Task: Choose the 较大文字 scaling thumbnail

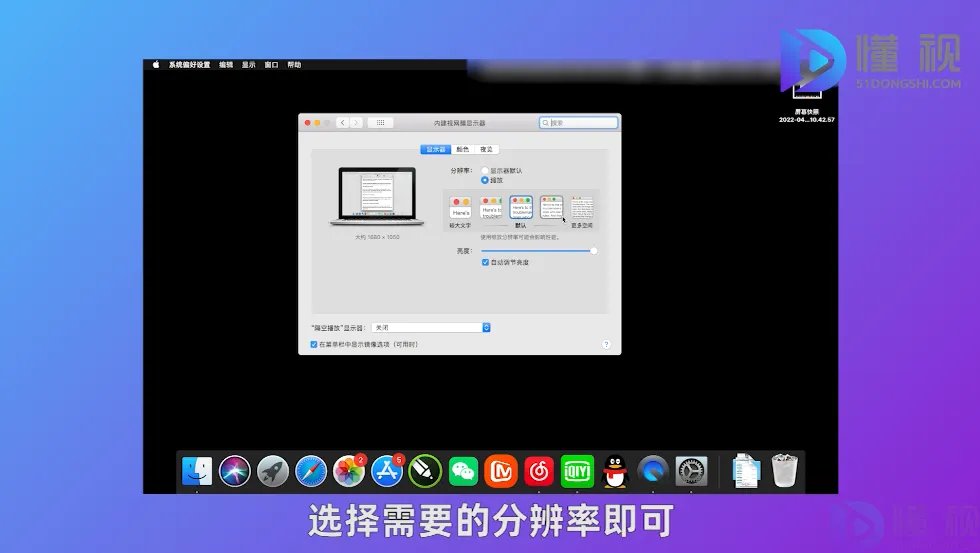Action: [x=461, y=208]
